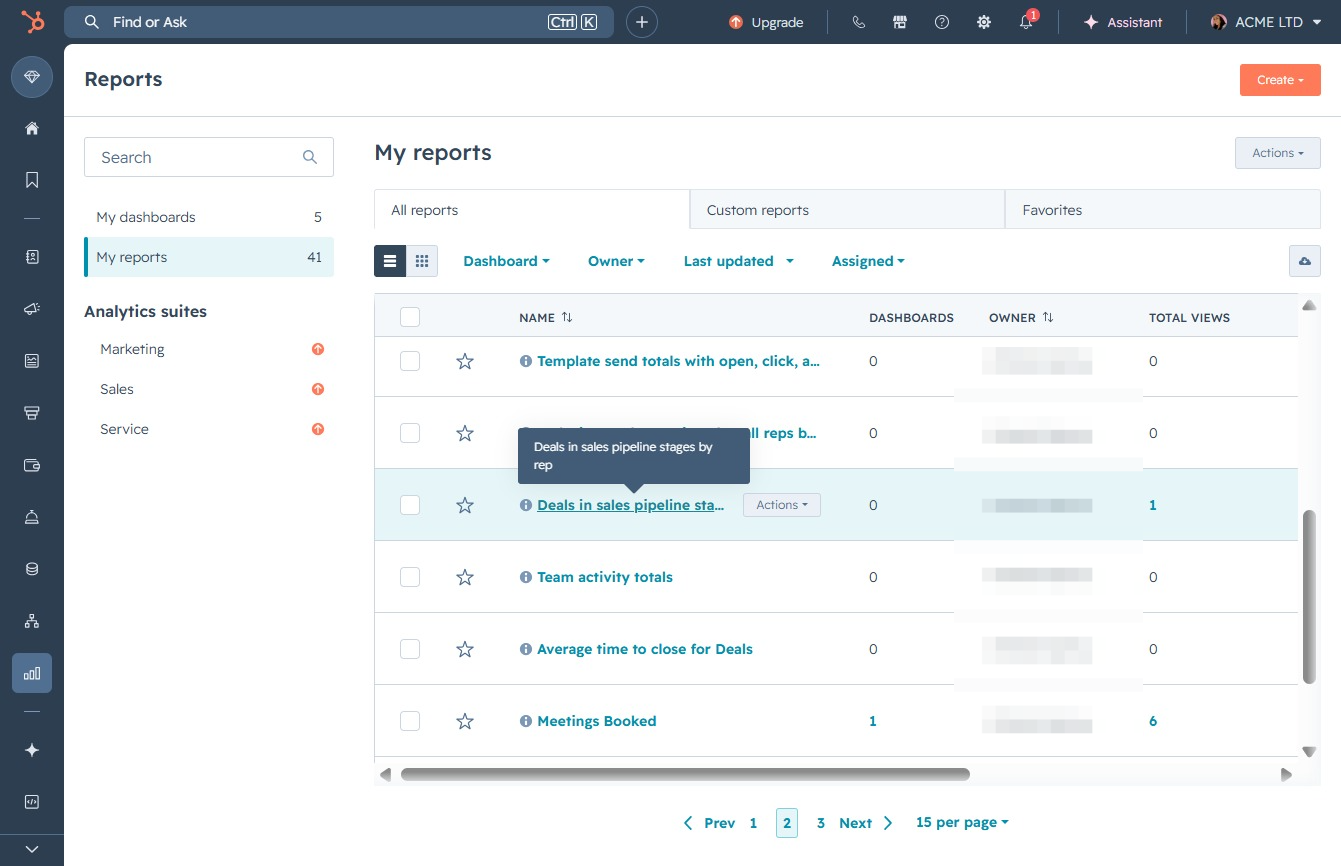Open the help question mark icon
The width and height of the screenshot is (1341, 866).
click(942, 22)
